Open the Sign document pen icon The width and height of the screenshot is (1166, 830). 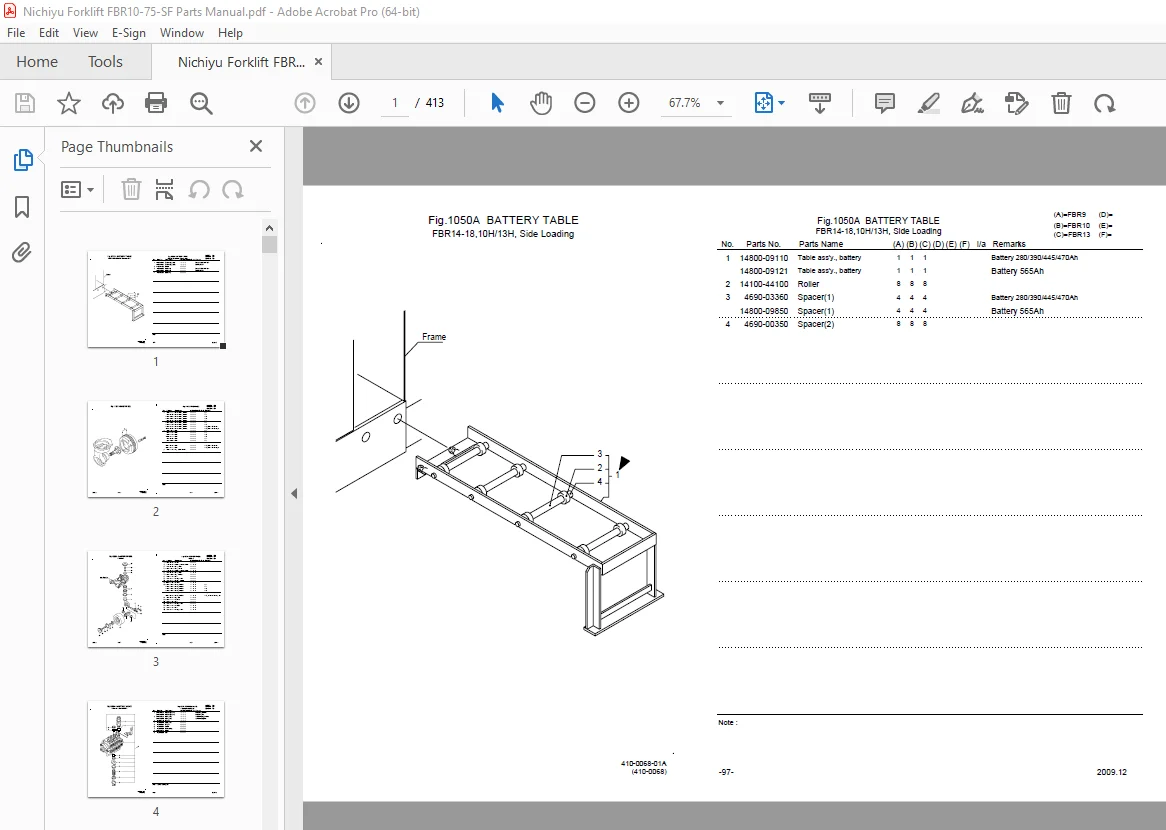click(x=972, y=103)
